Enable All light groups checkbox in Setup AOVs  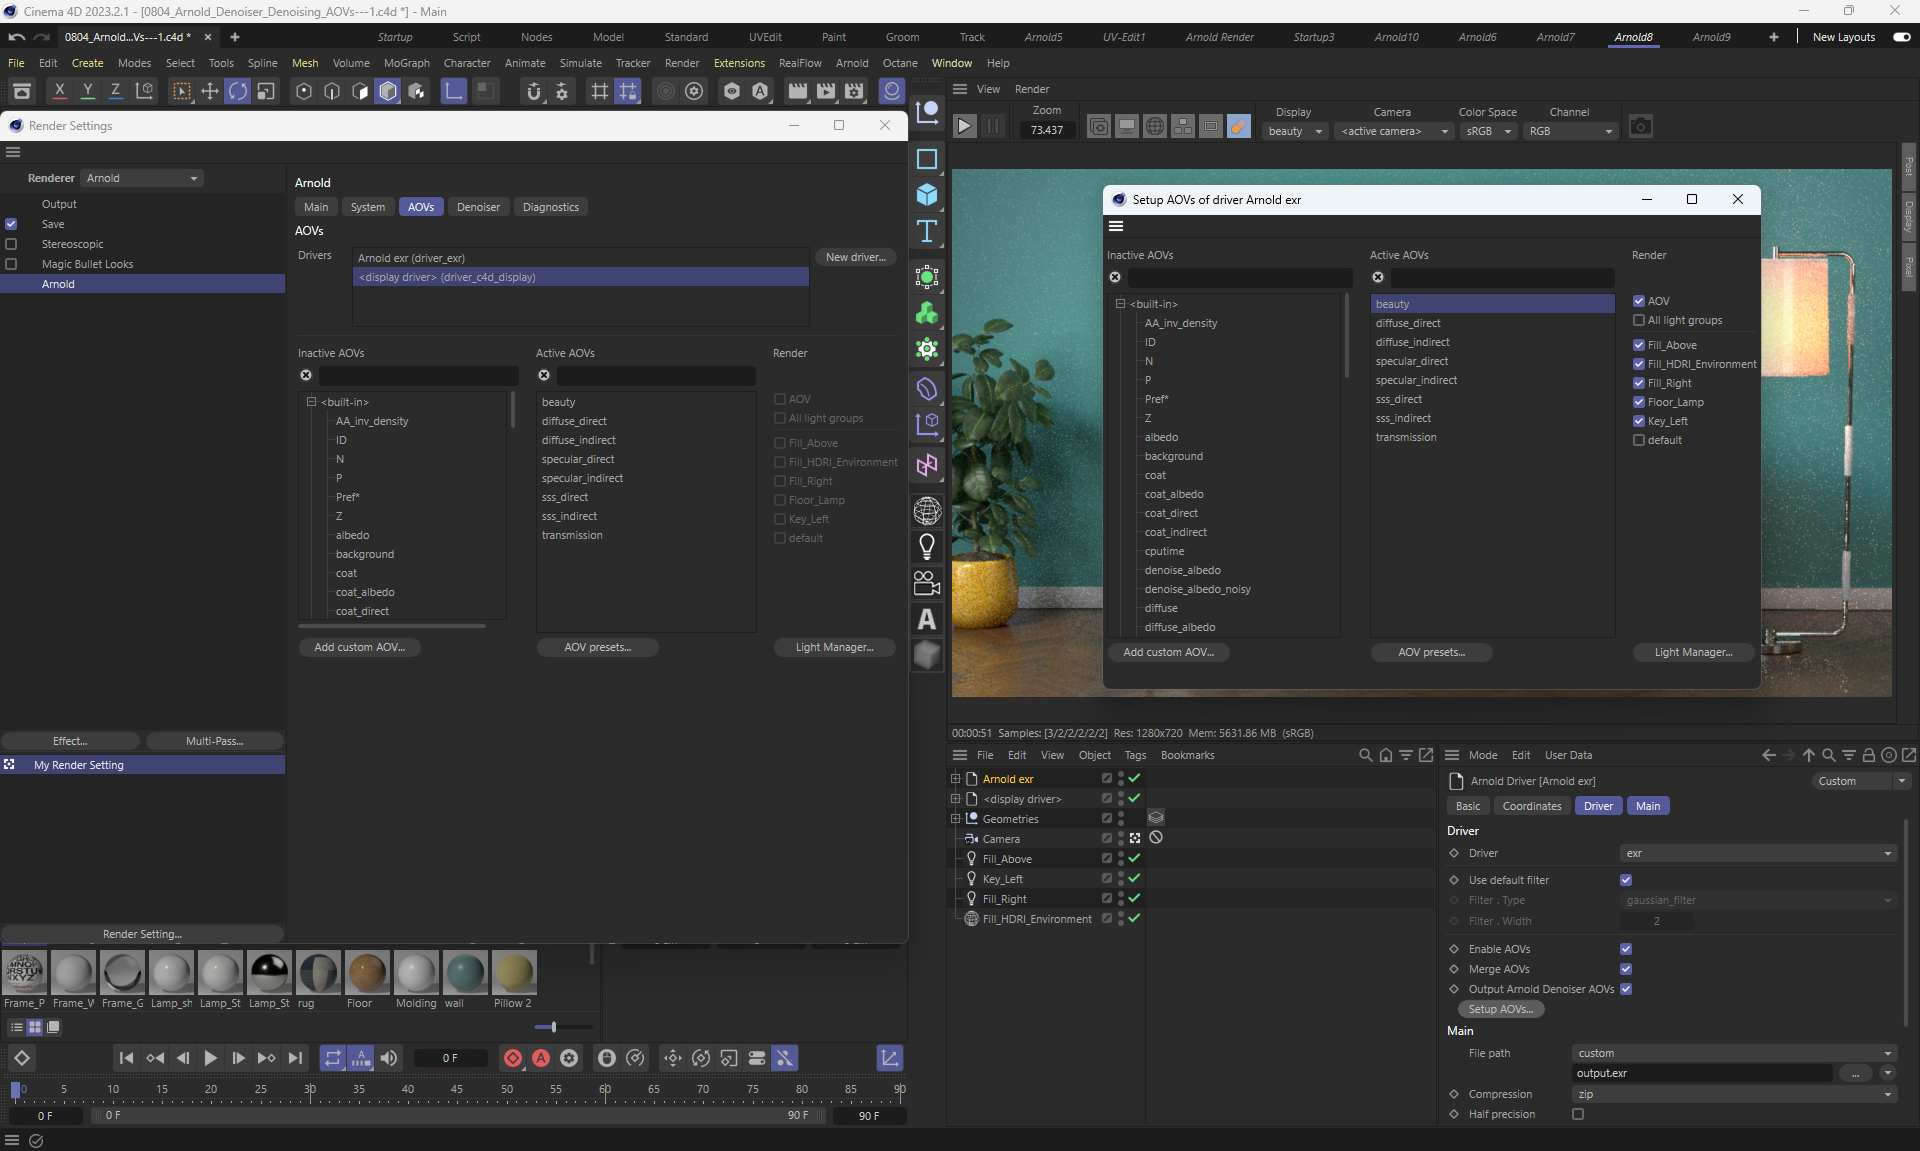coord(1639,320)
